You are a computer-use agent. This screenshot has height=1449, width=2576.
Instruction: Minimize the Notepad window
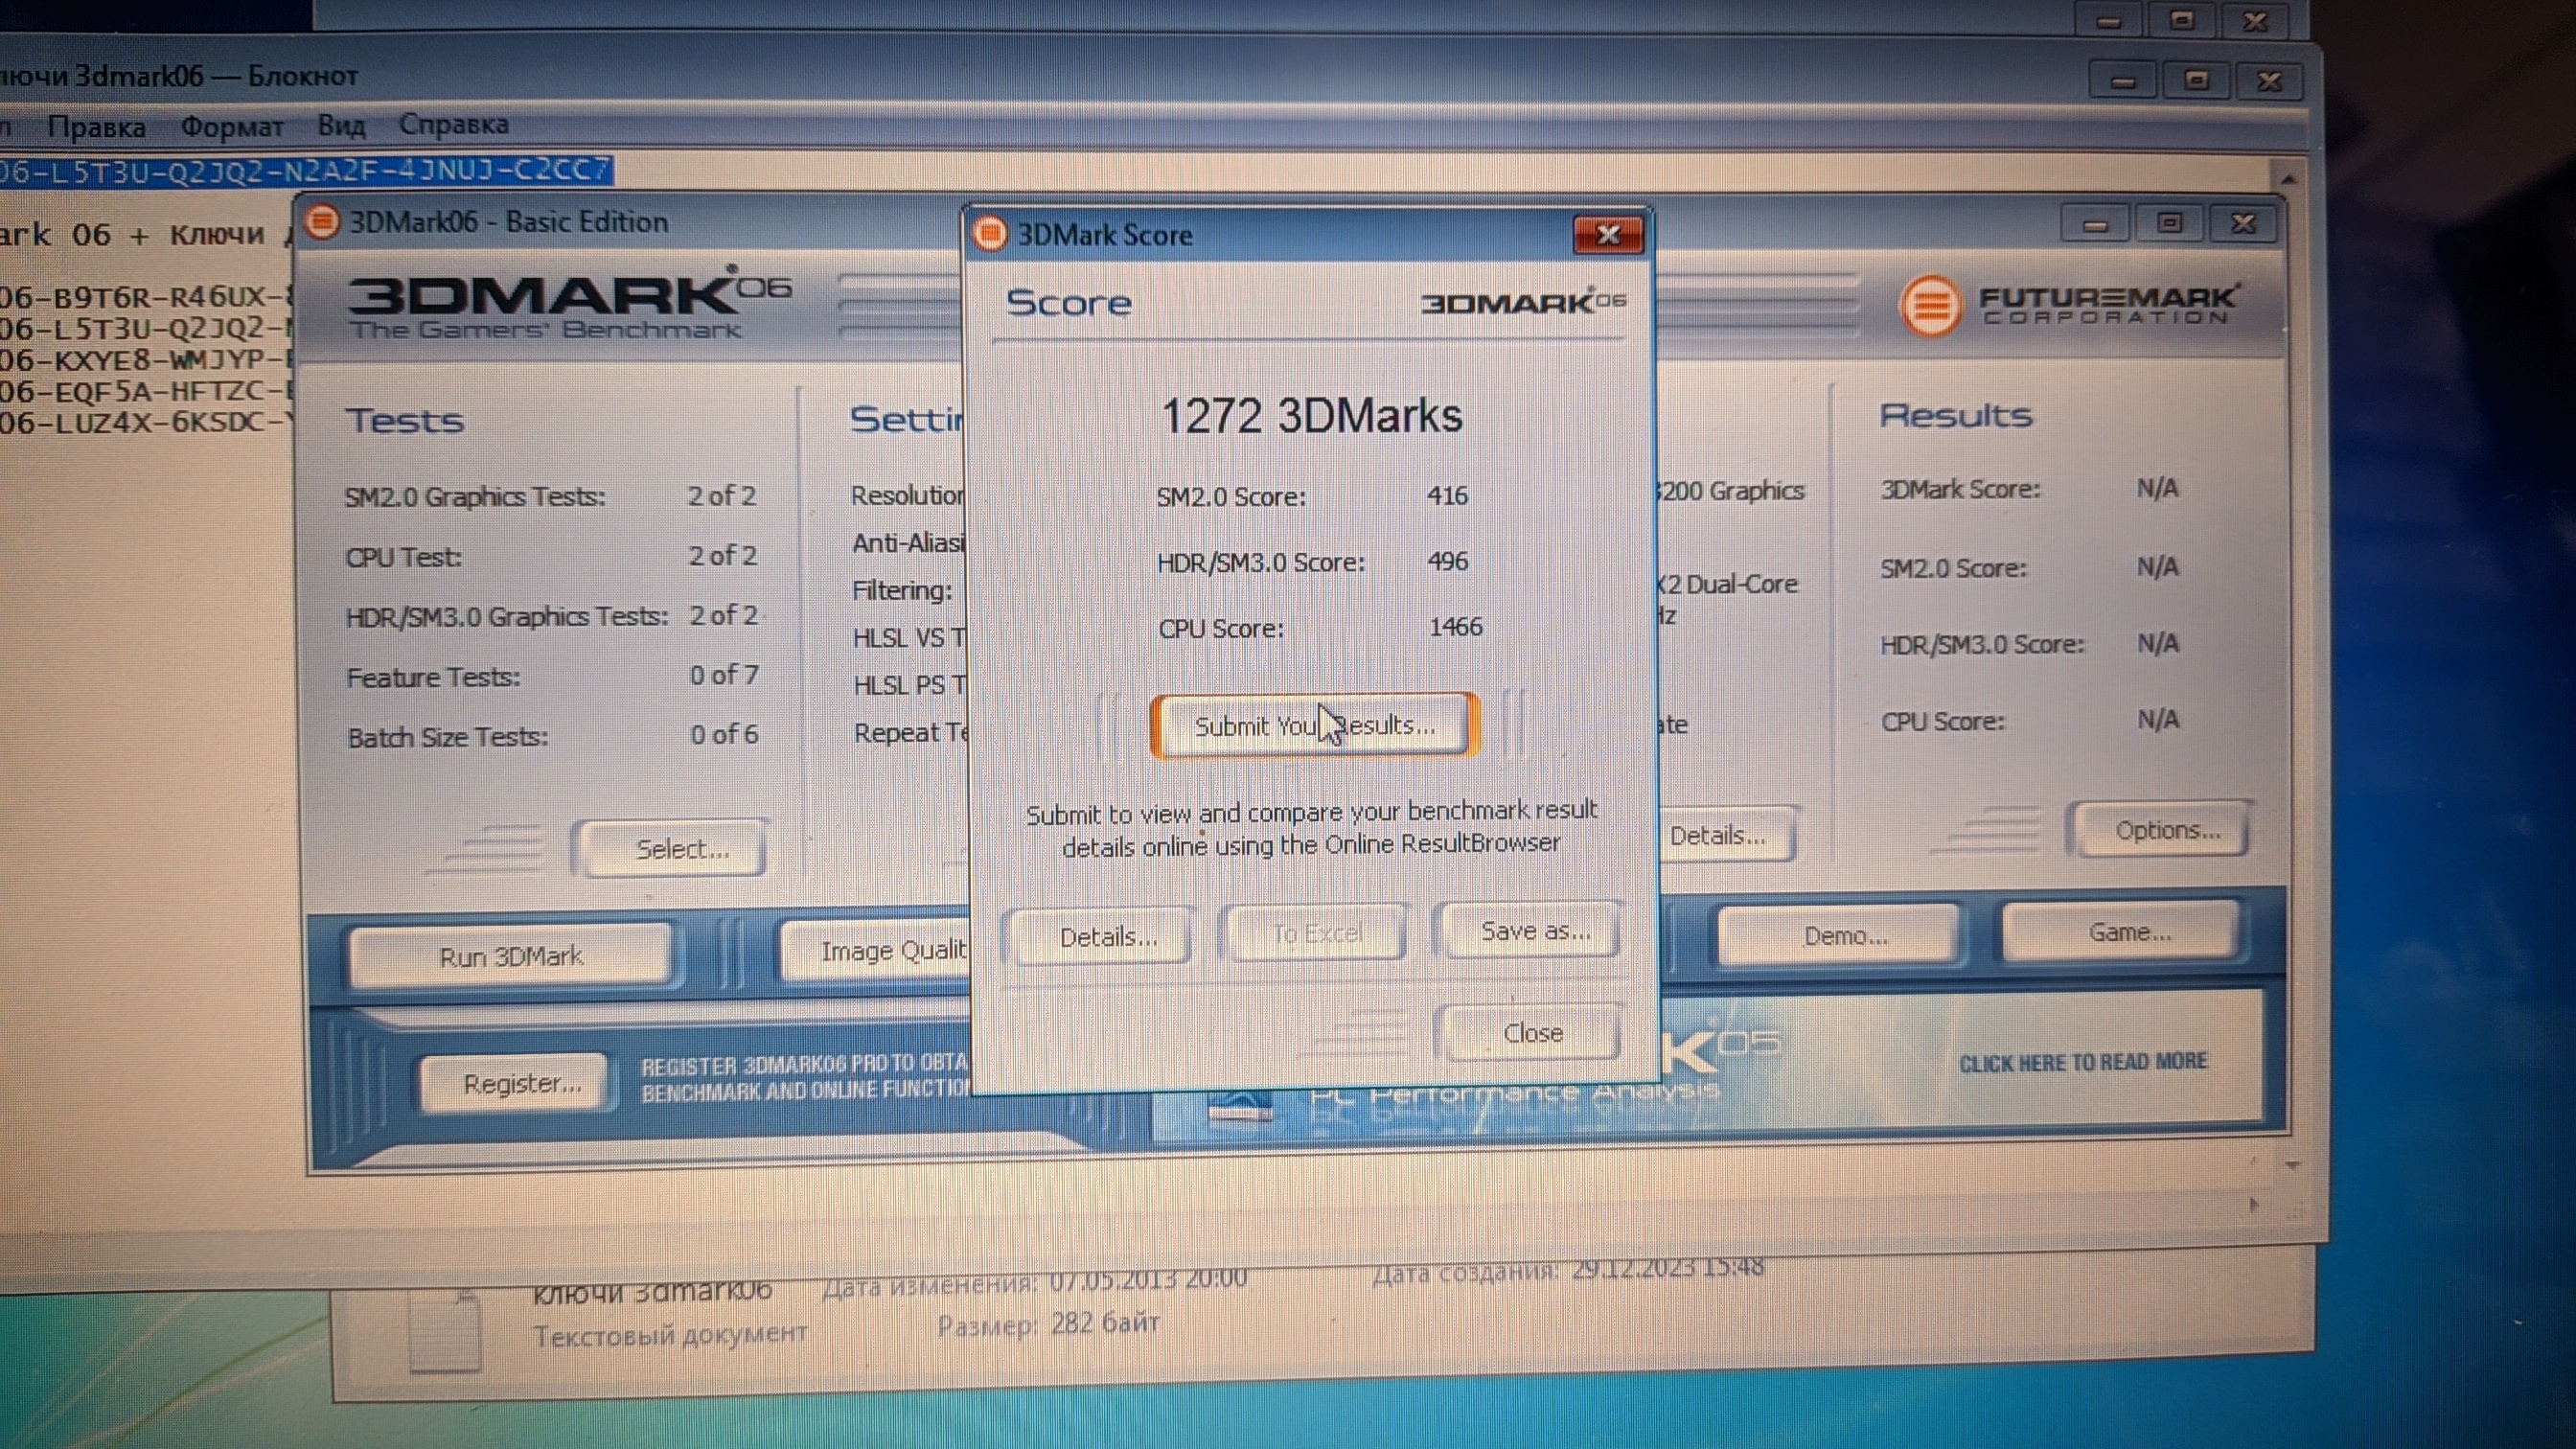tap(2122, 81)
